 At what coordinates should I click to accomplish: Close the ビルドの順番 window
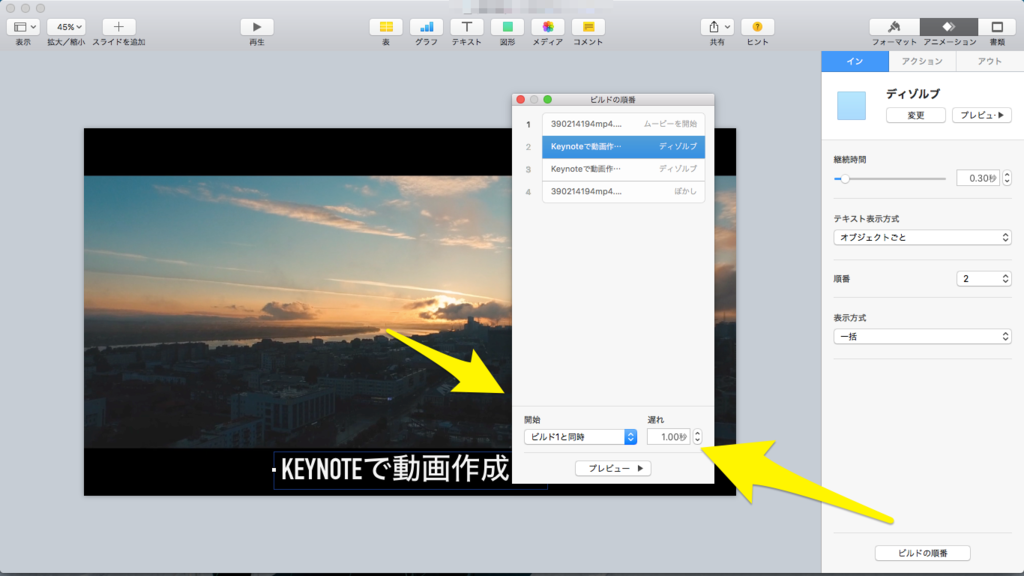click(x=520, y=99)
